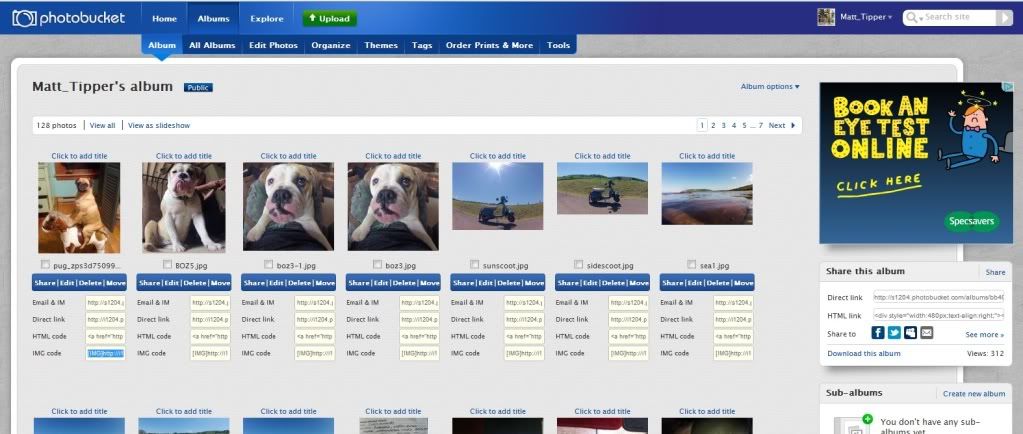Image resolution: width=1023 pixels, height=434 pixels.
Task: Open the Matt_Tipper account dropdown
Action: pyautogui.click(x=866, y=18)
